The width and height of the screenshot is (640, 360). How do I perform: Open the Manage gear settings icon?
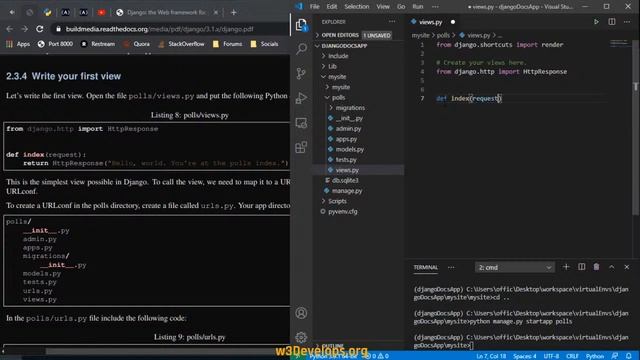tap(301, 338)
